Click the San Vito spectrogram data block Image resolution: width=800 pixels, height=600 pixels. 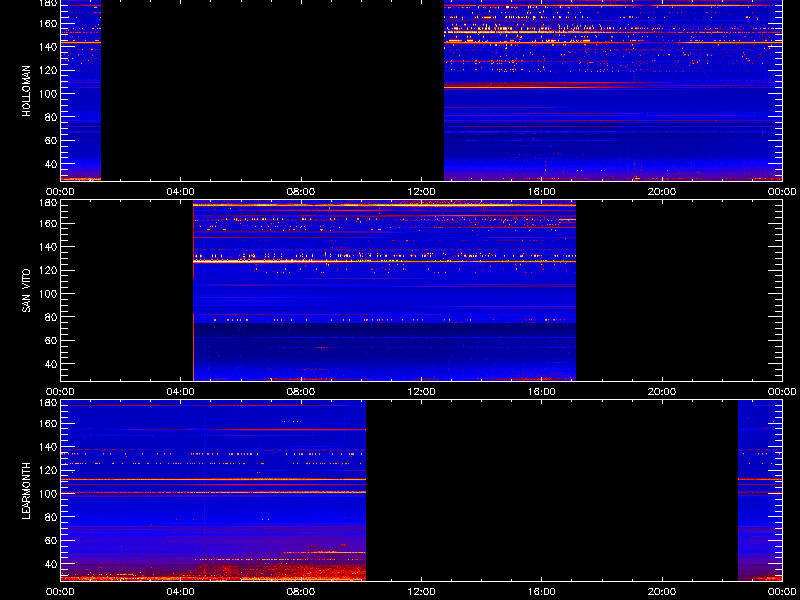click(385, 291)
